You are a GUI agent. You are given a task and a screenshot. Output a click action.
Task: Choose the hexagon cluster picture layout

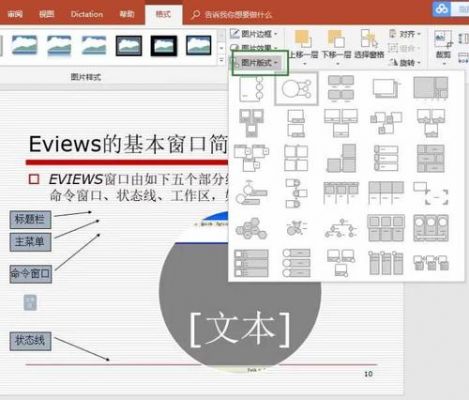251,228
